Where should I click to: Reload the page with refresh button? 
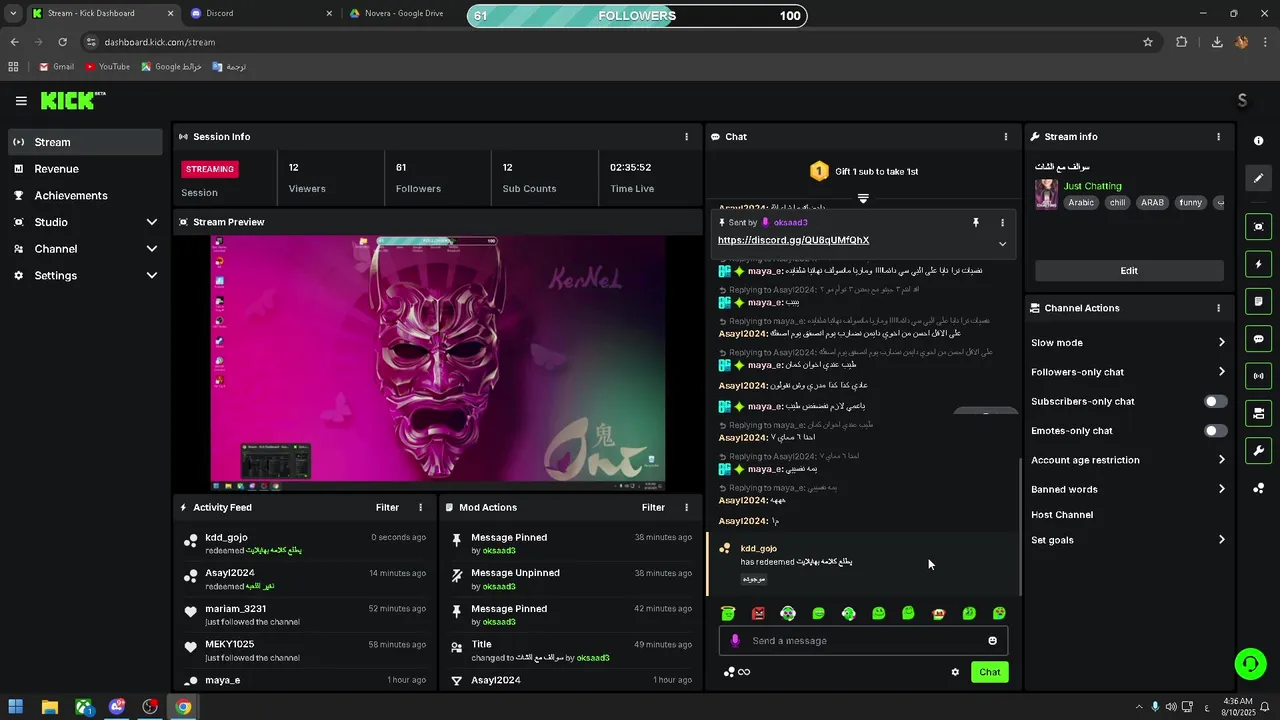pyautogui.click(x=62, y=42)
